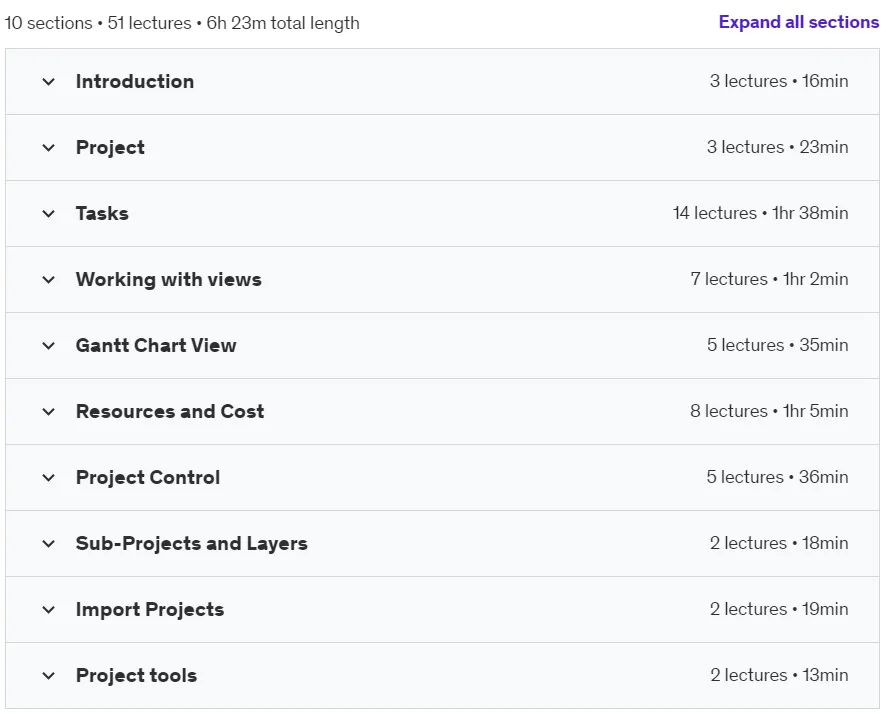Select the Resources and Cost heading
Screen dimensions: 884x714
(170, 411)
